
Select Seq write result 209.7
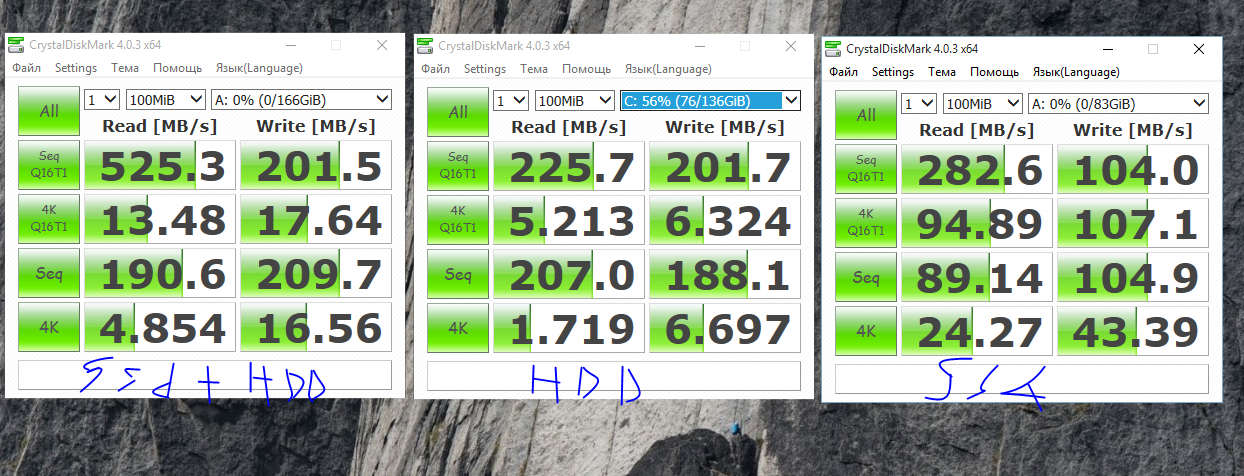316,274
